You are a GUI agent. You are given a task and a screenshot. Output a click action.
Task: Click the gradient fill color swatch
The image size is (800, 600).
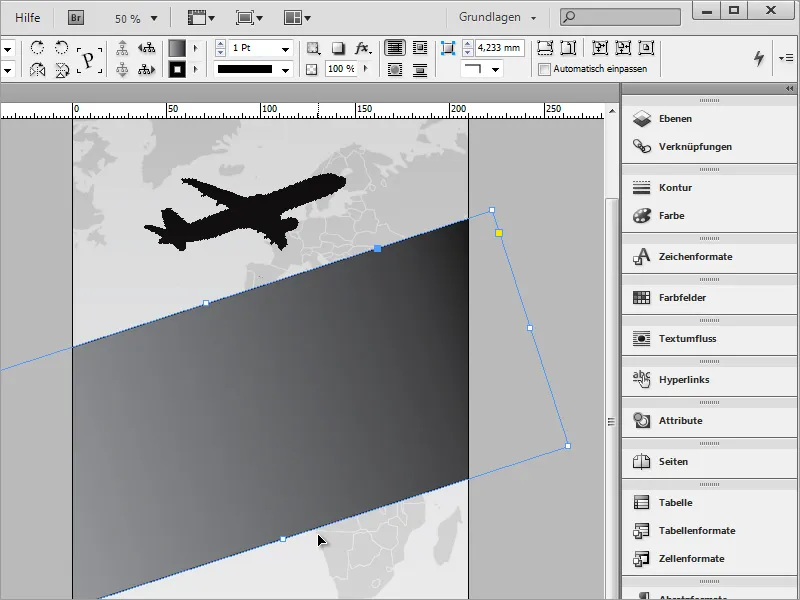(176, 48)
